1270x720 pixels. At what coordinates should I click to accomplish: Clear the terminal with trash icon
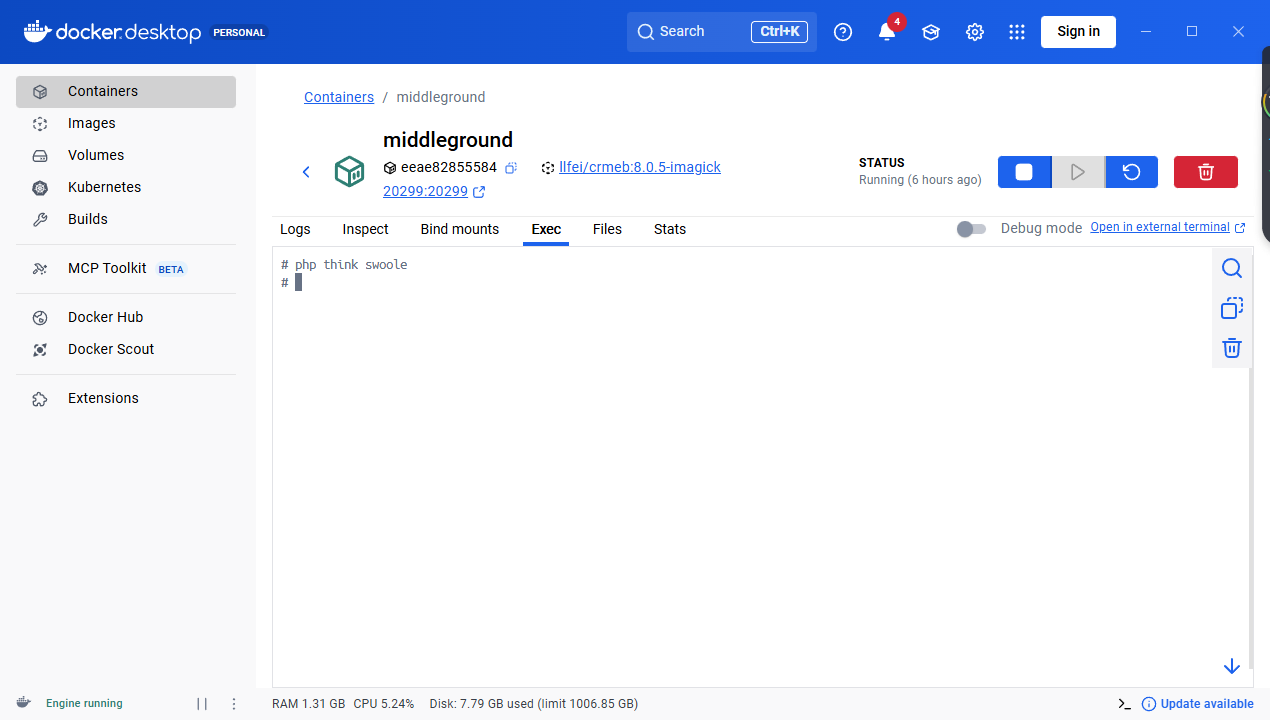(1231, 348)
